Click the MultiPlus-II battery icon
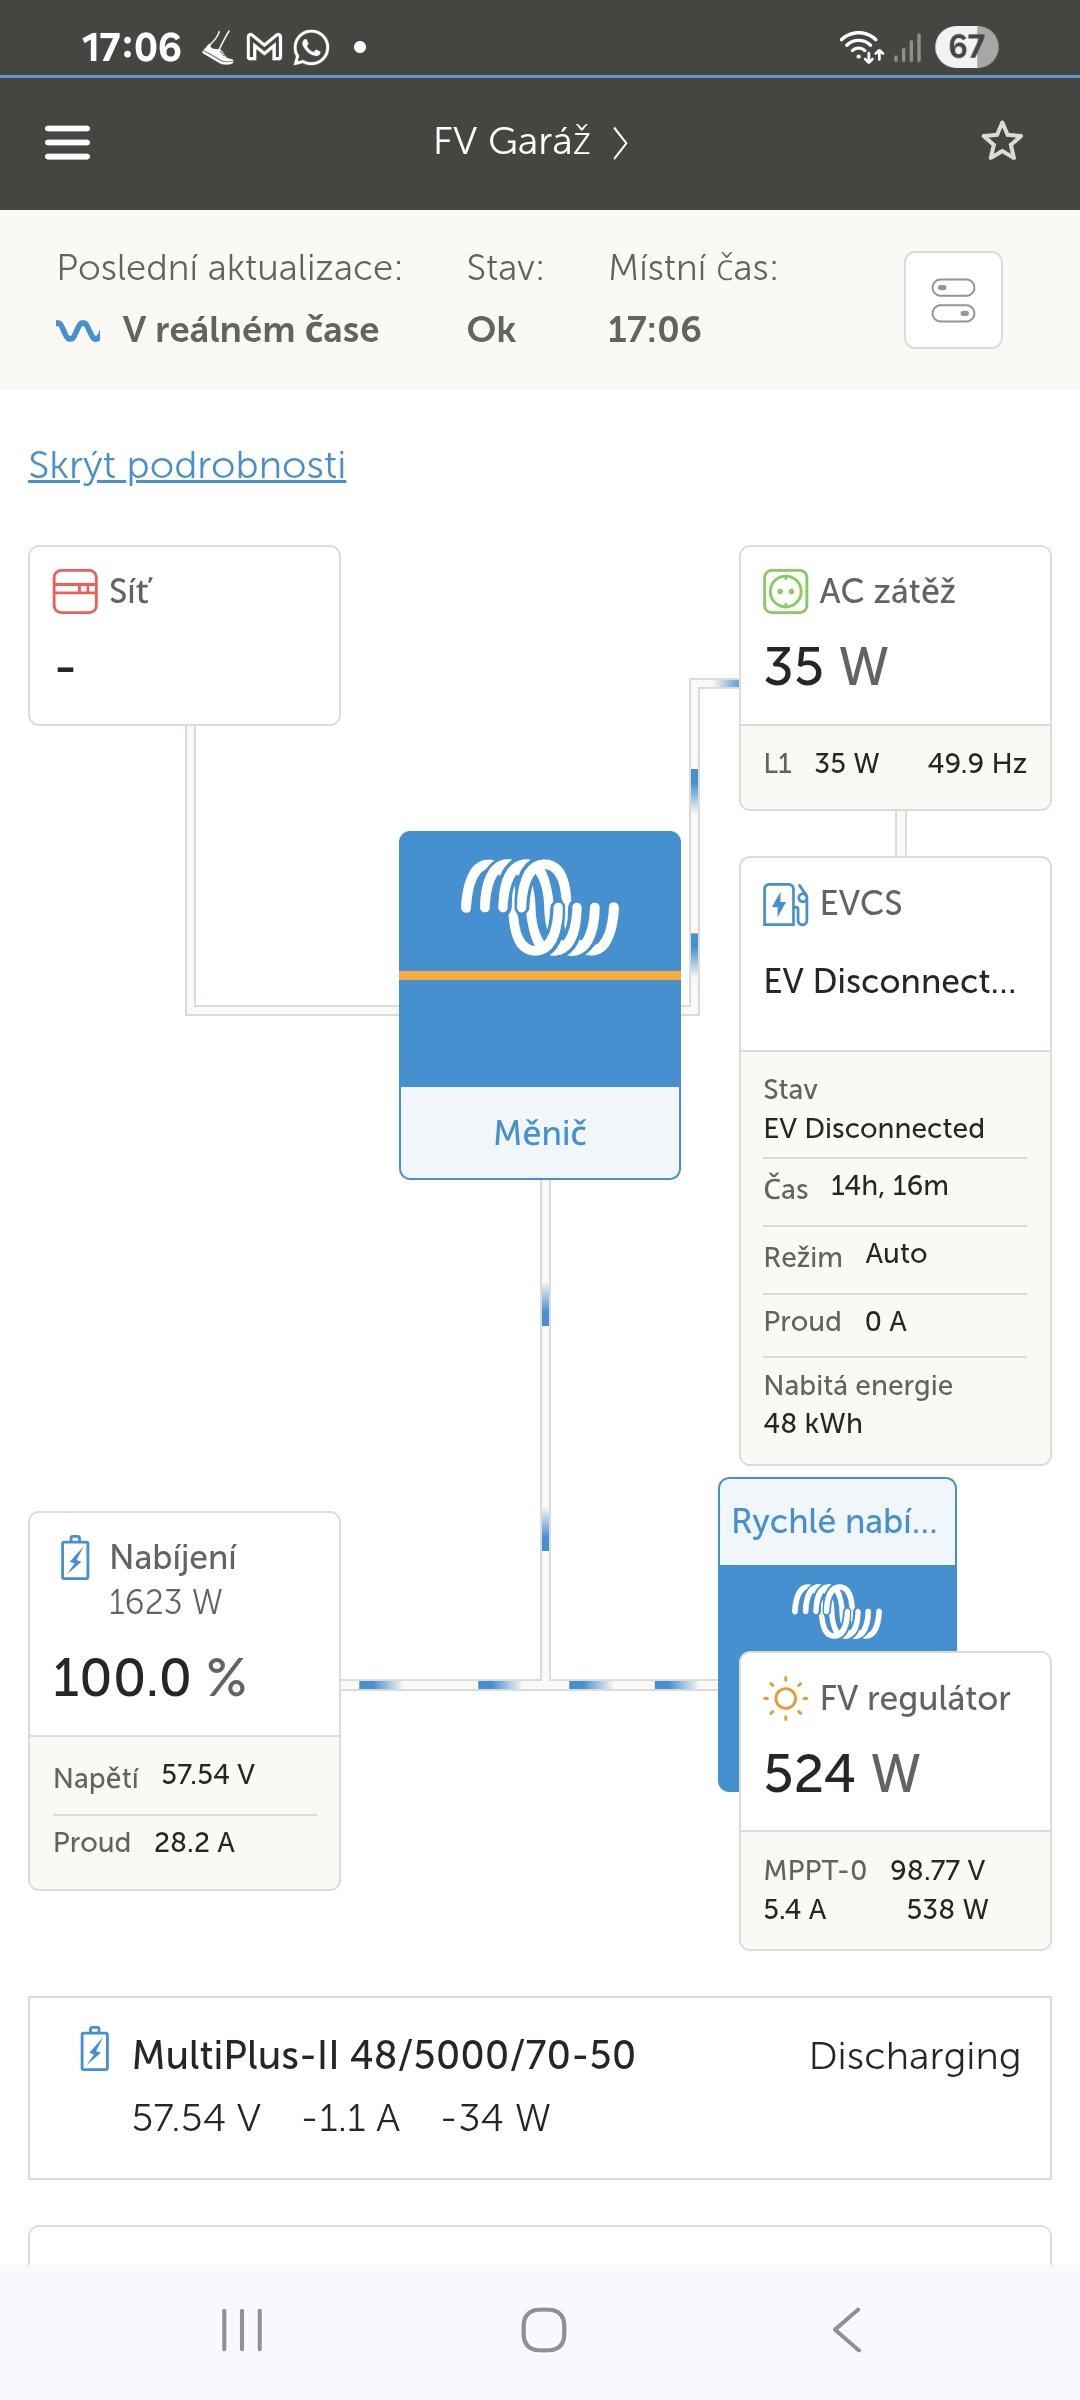Screen dimensions: 1080x2400 [x=95, y=2049]
